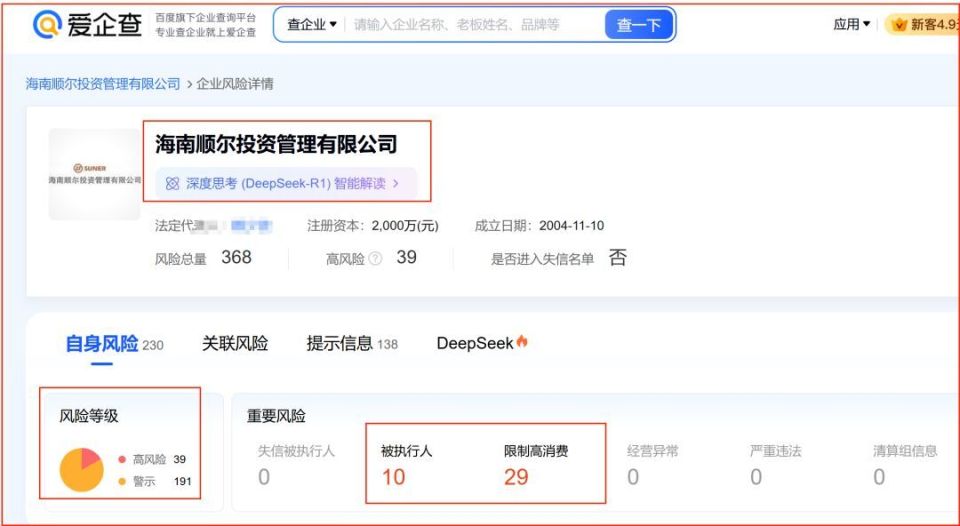Focus the company name search input field
The height and width of the screenshot is (526, 960).
point(473,25)
